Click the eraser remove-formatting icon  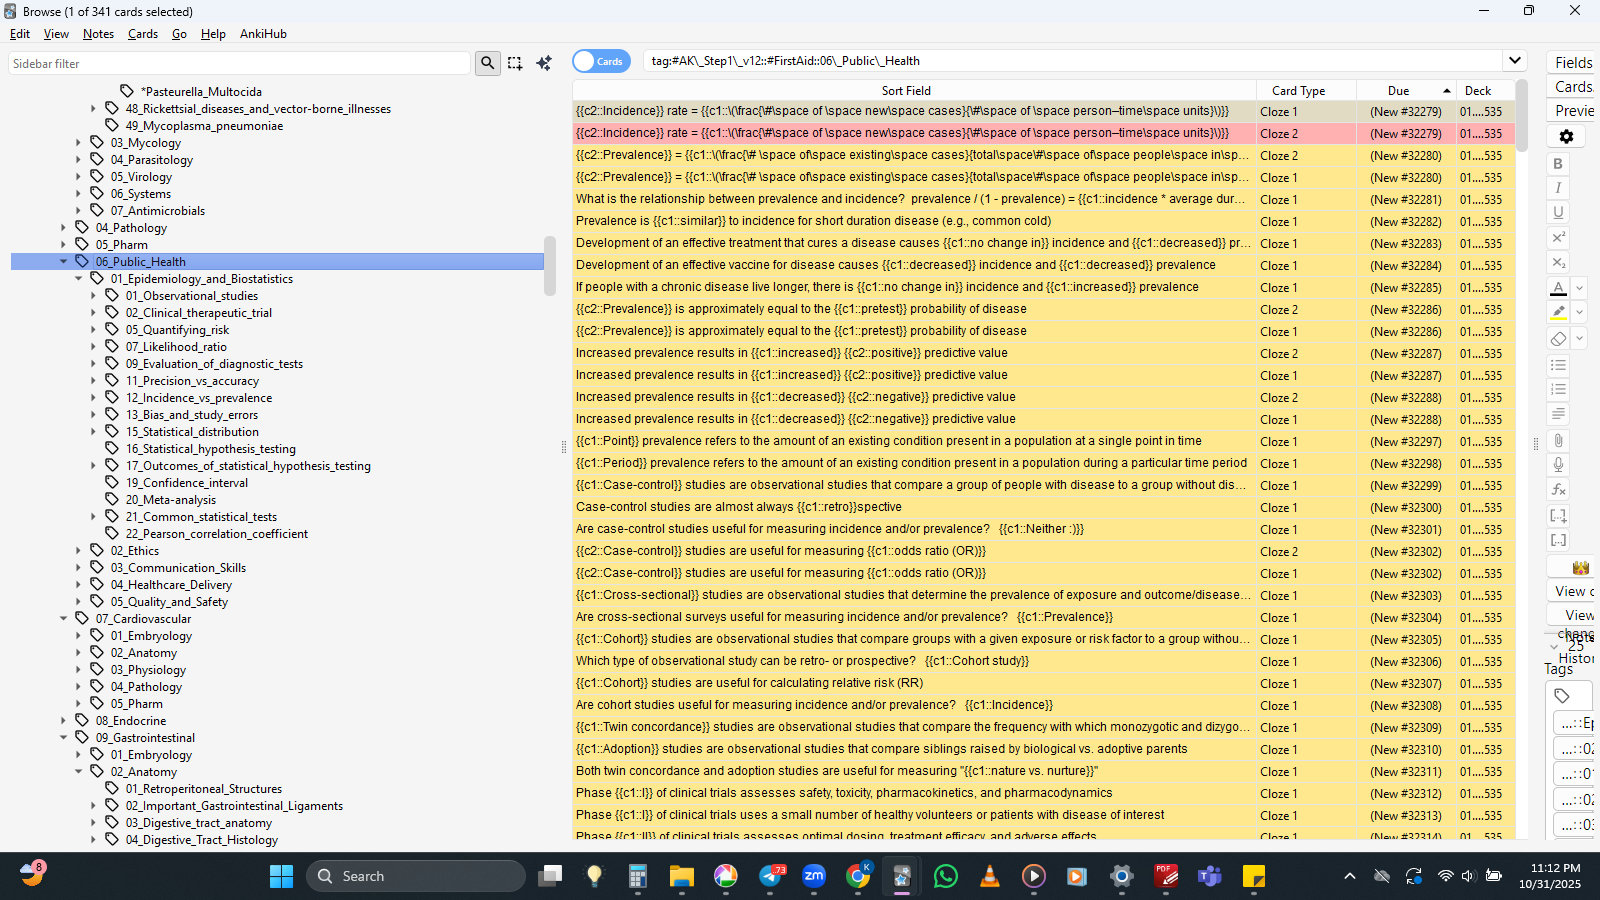point(1558,339)
